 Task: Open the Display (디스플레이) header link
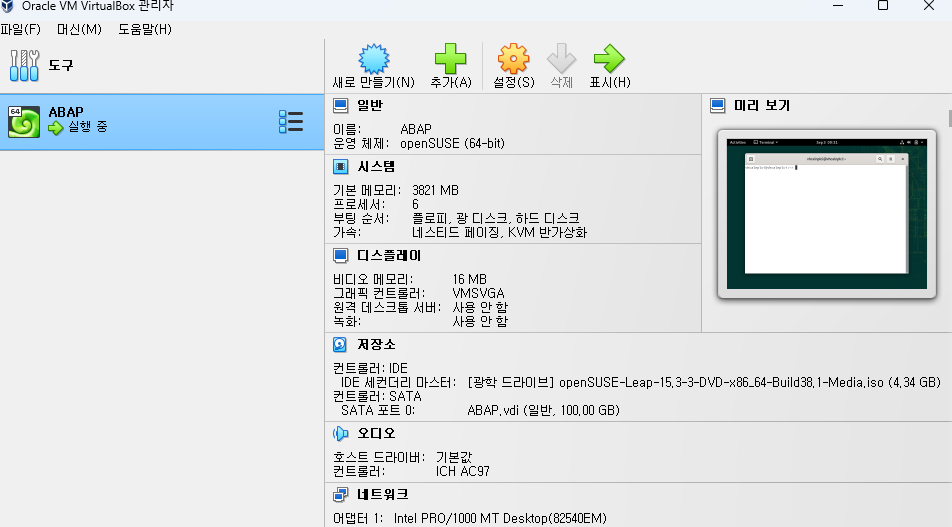[389, 256]
